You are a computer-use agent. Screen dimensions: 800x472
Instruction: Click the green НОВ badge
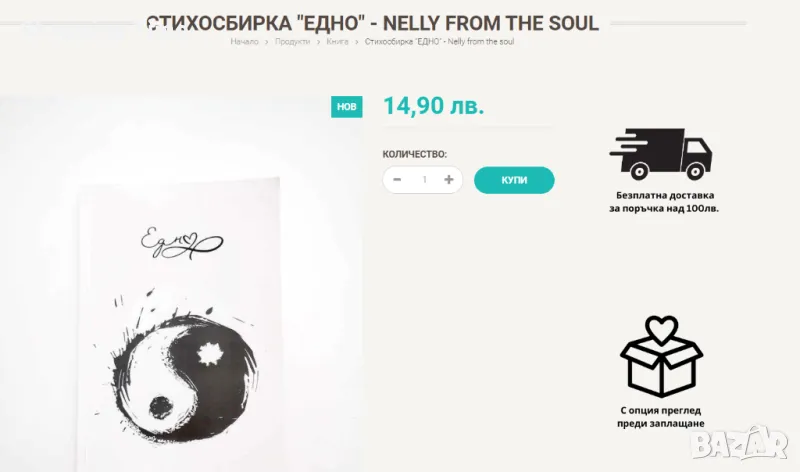[346, 107]
